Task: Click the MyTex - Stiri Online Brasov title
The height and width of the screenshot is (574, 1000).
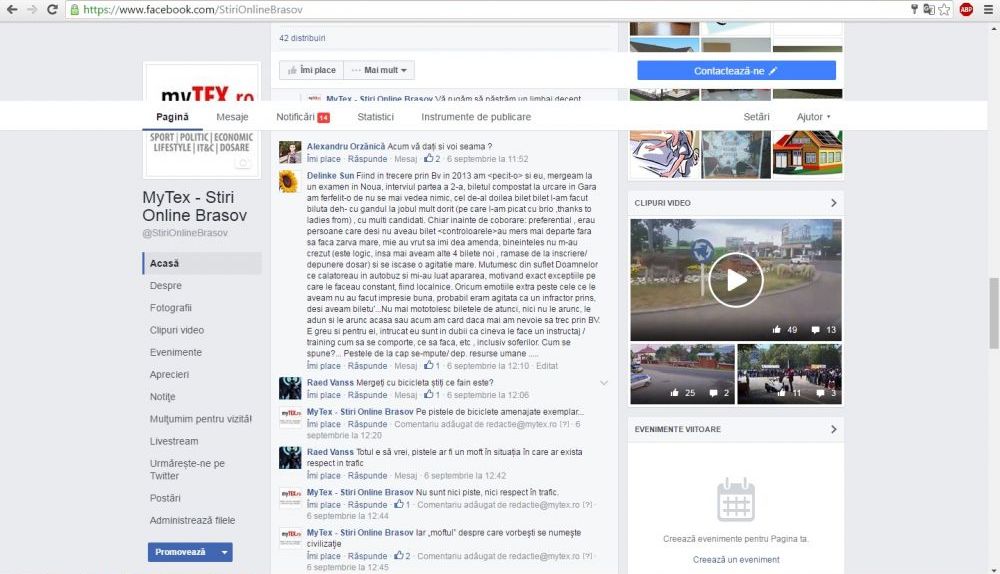Action: pos(195,206)
